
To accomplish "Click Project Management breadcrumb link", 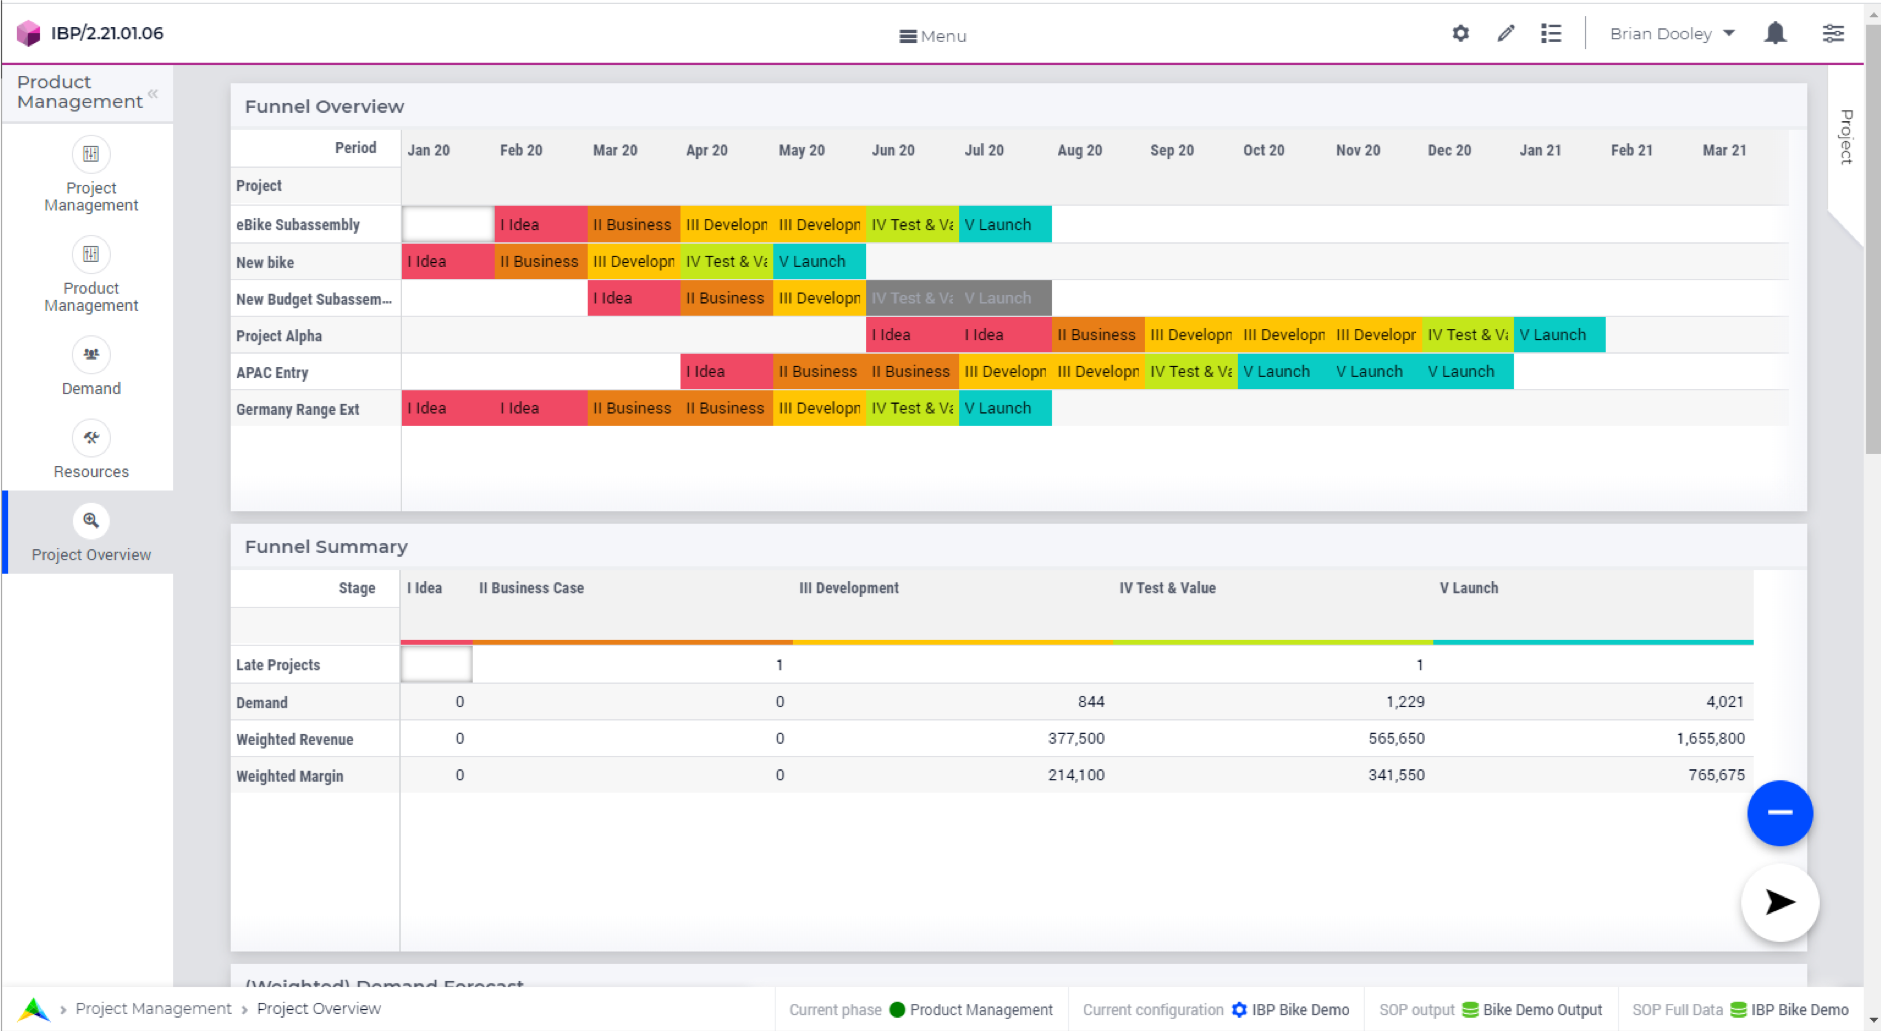I will click(x=153, y=1009).
